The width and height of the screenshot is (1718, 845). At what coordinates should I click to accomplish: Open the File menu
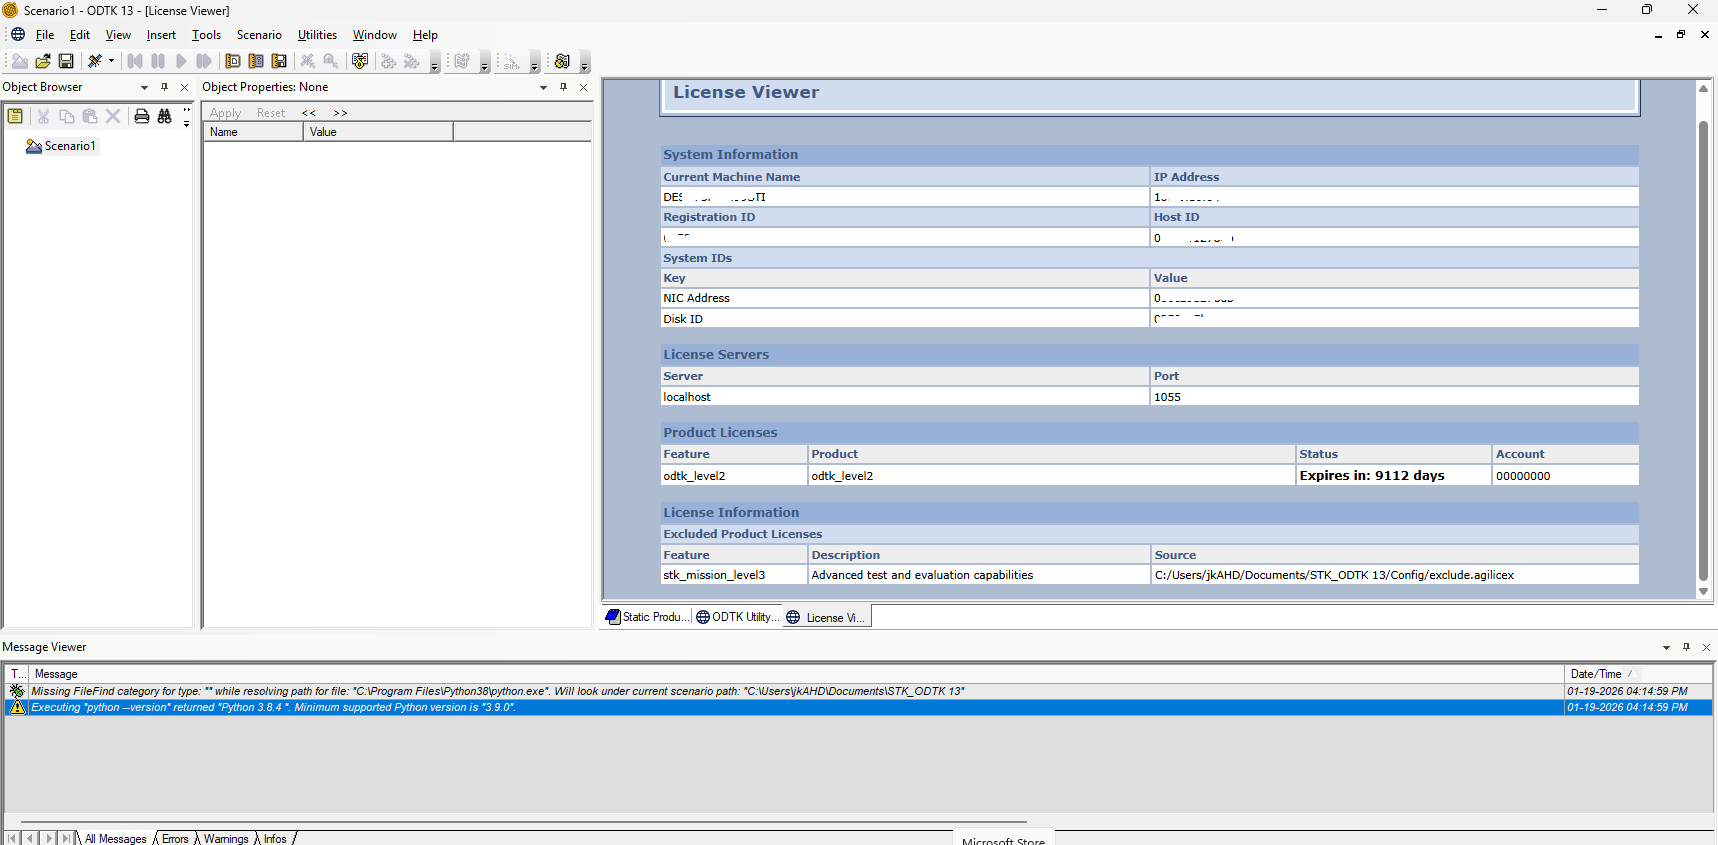[45, 35]
